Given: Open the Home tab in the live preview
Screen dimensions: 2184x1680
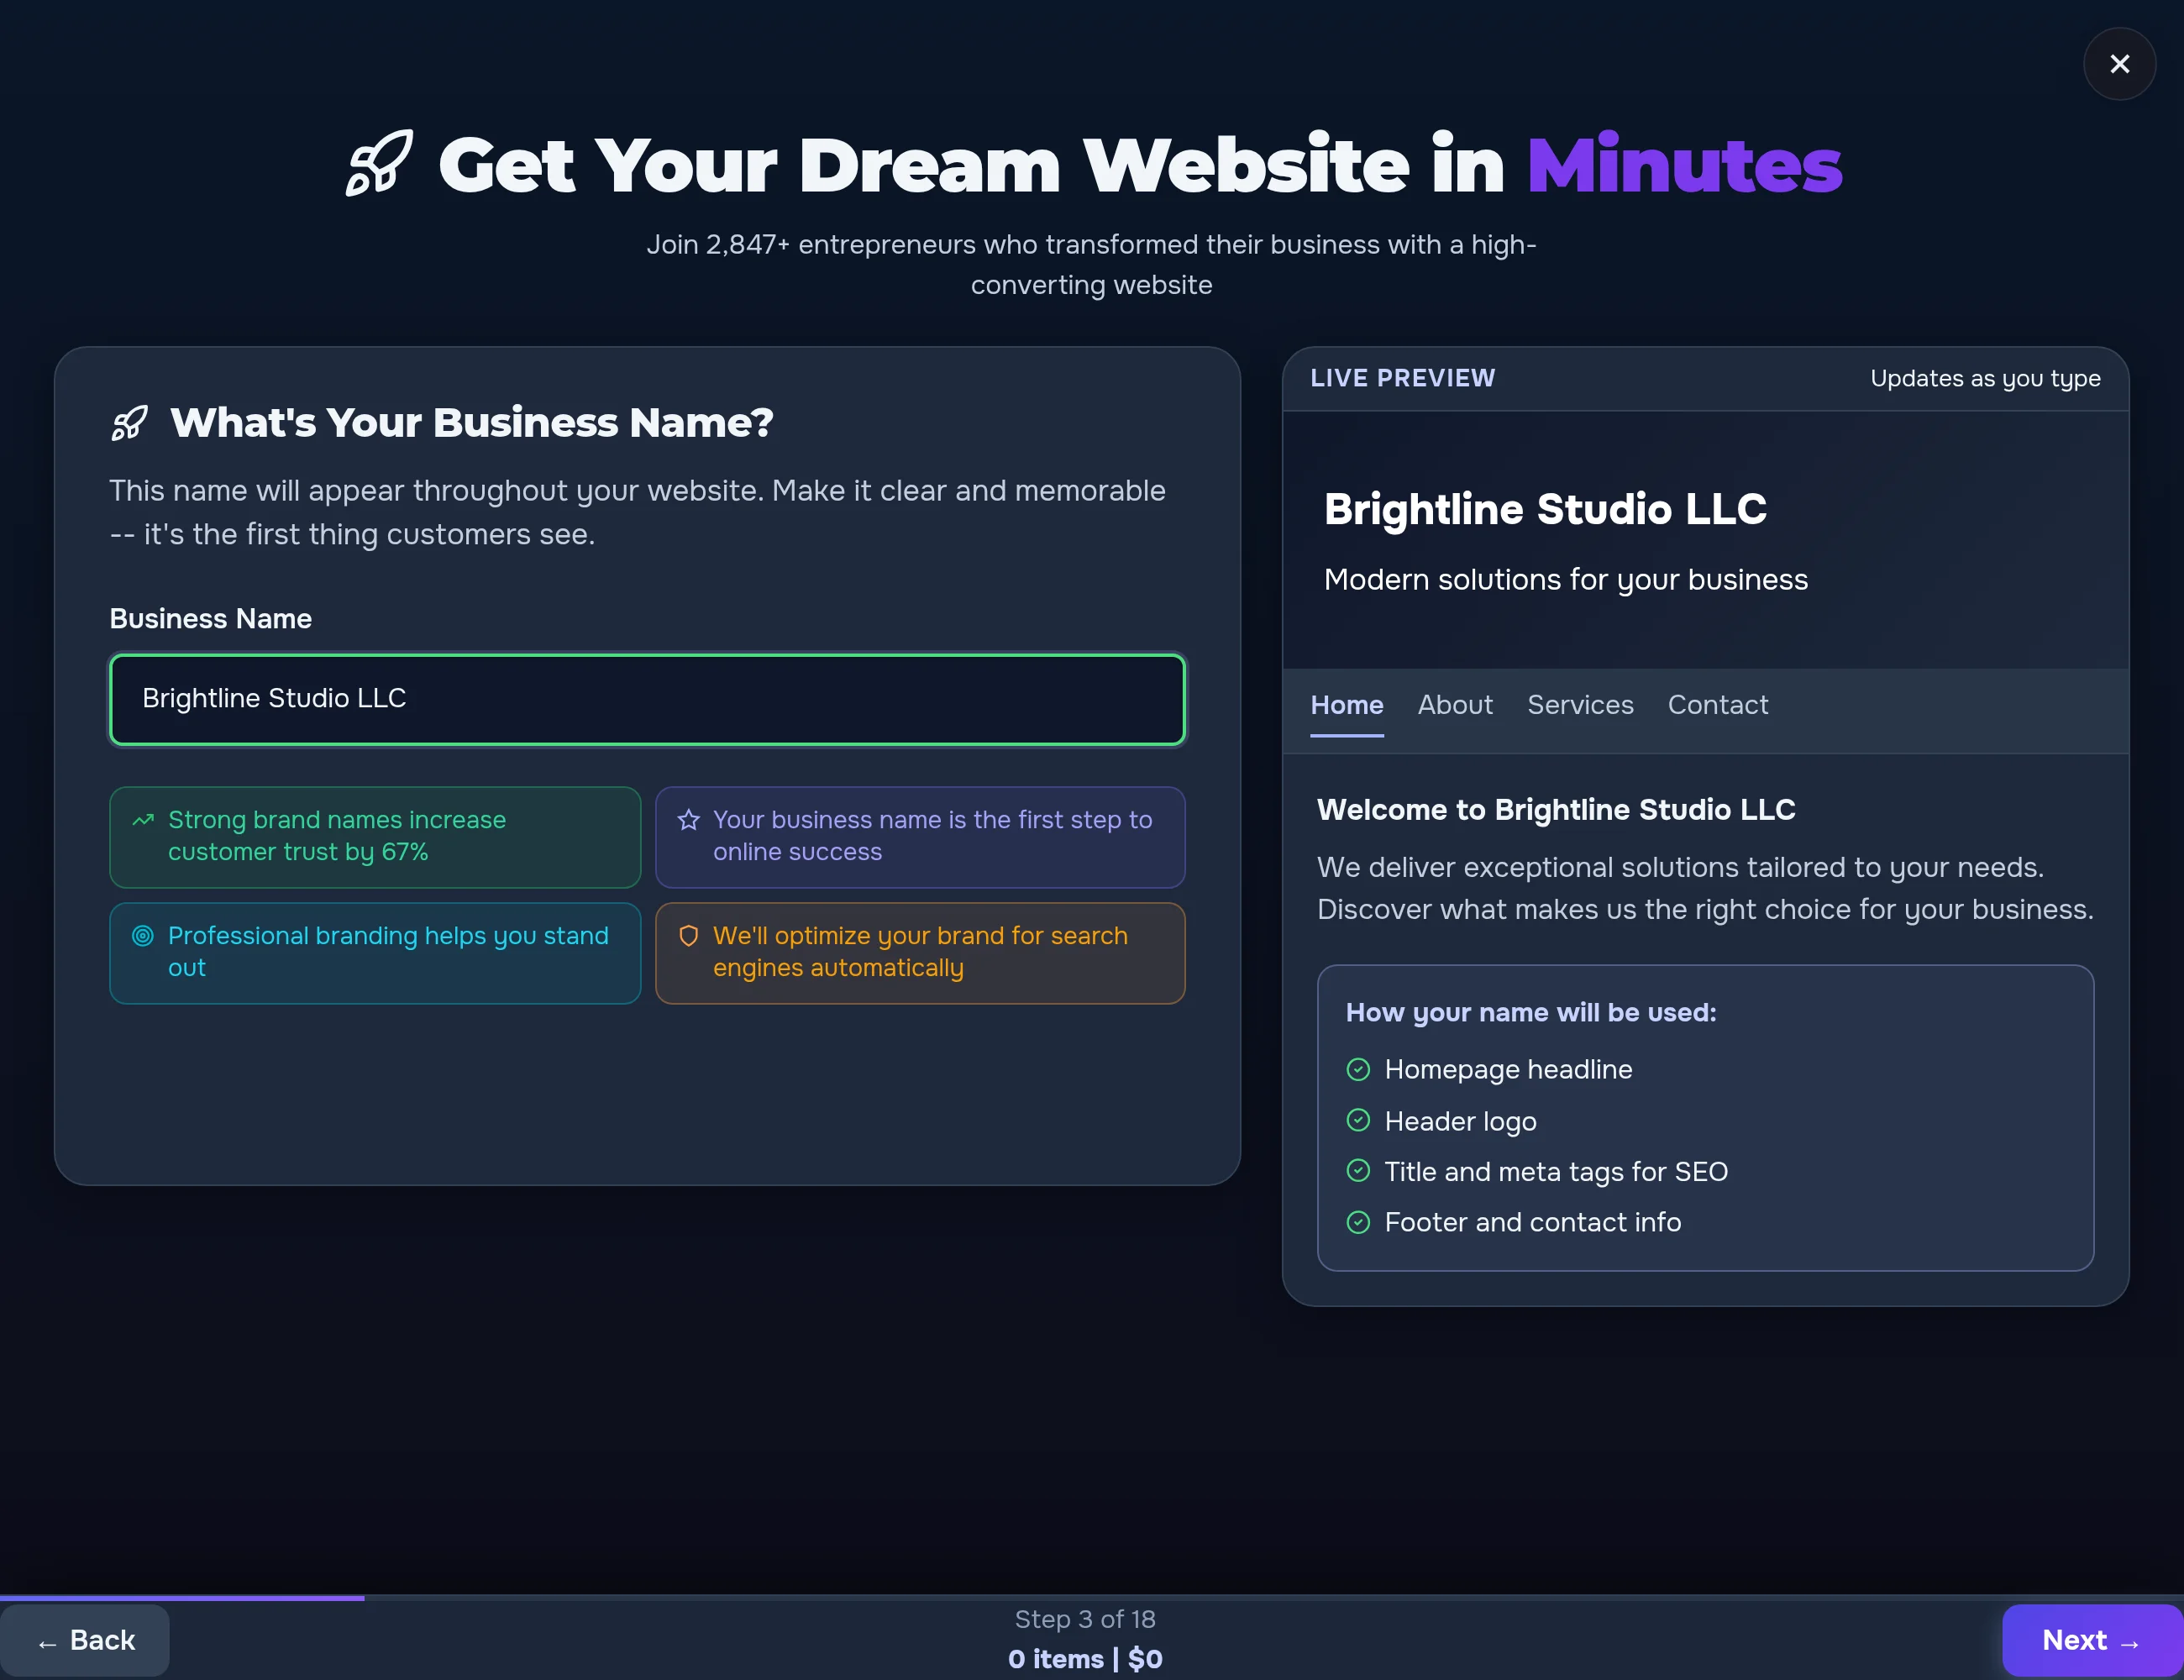Looking at the screenshot, I should click(1346, 705).
